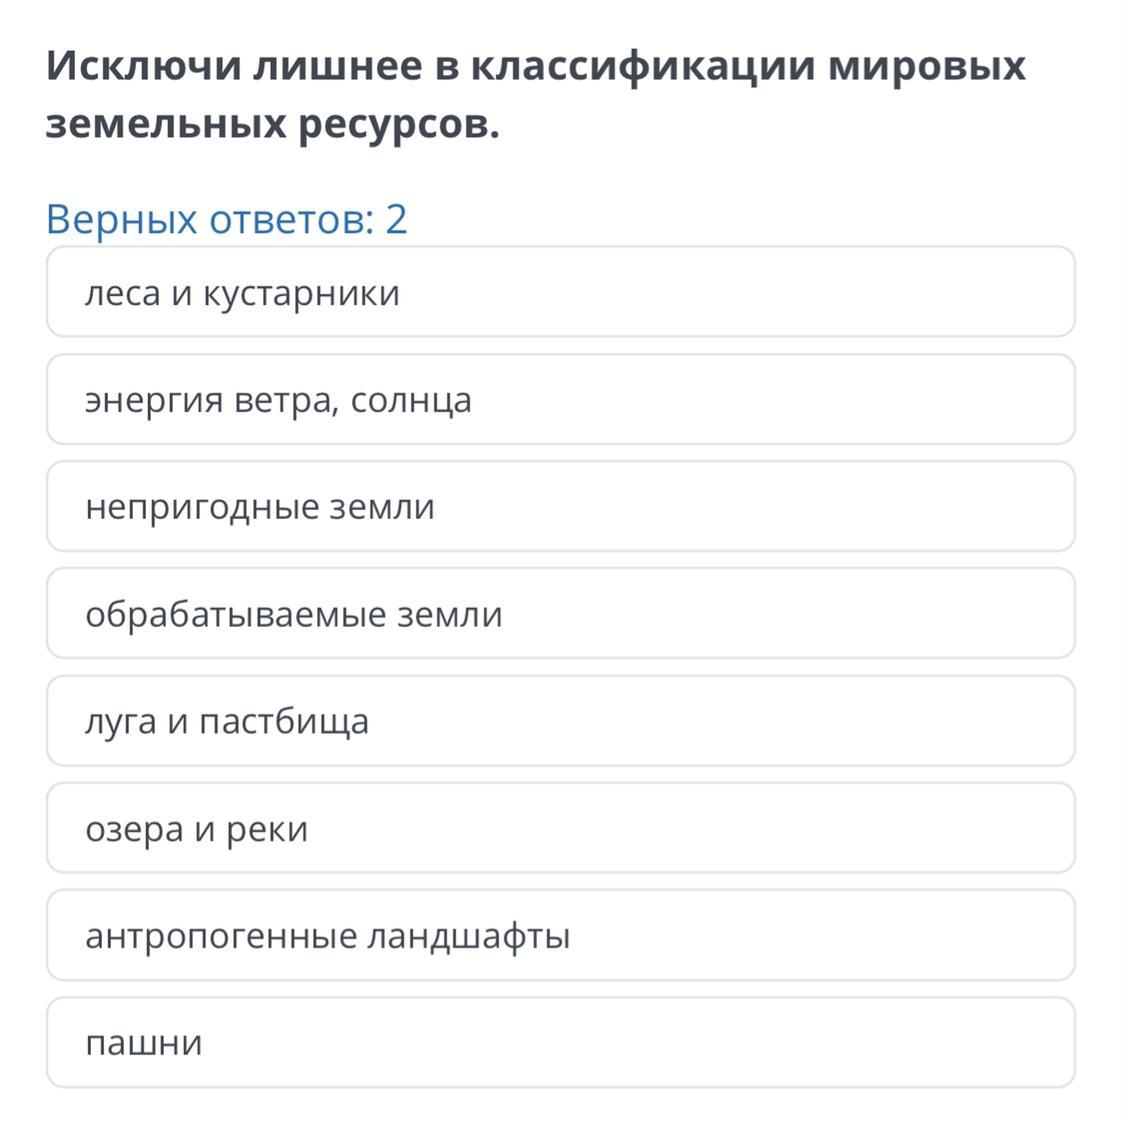Tap the answer box mentioning 'пастбища'
This screenshot has height=1123, width=1122.
[561, 720]
